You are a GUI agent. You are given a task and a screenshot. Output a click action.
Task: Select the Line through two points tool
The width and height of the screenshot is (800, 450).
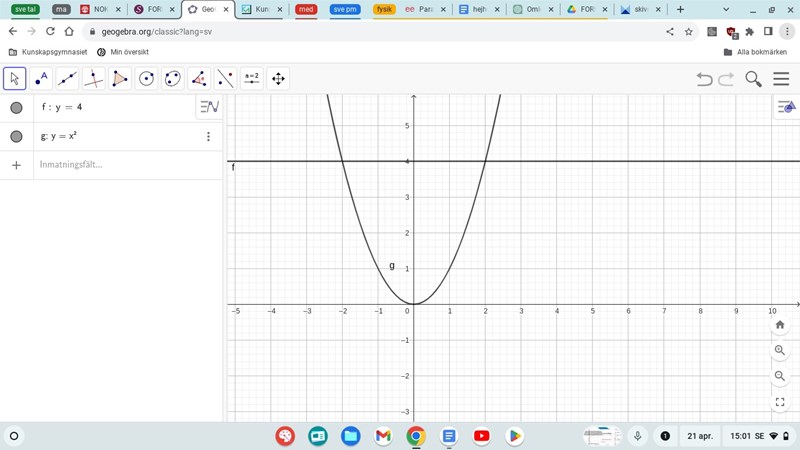67,78
